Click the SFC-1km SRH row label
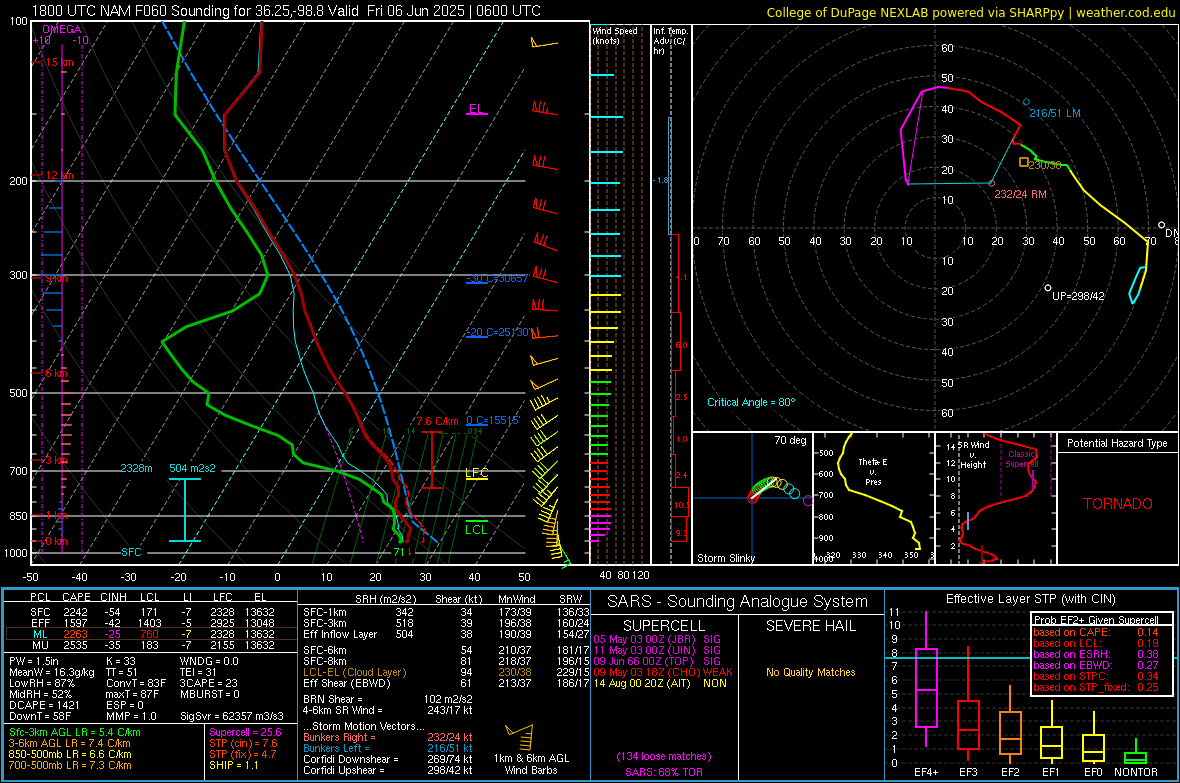This screenshot has width=1180, height=783. (325, 612)
